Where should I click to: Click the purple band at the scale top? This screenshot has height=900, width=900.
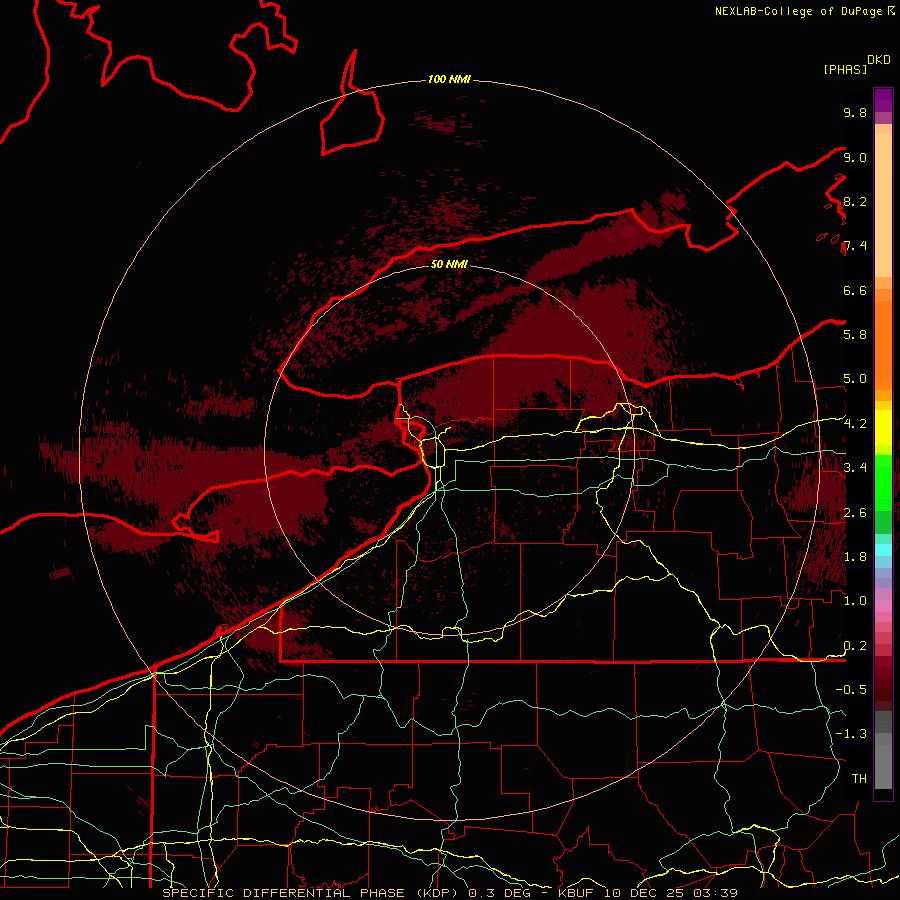(x=883, y=100)
